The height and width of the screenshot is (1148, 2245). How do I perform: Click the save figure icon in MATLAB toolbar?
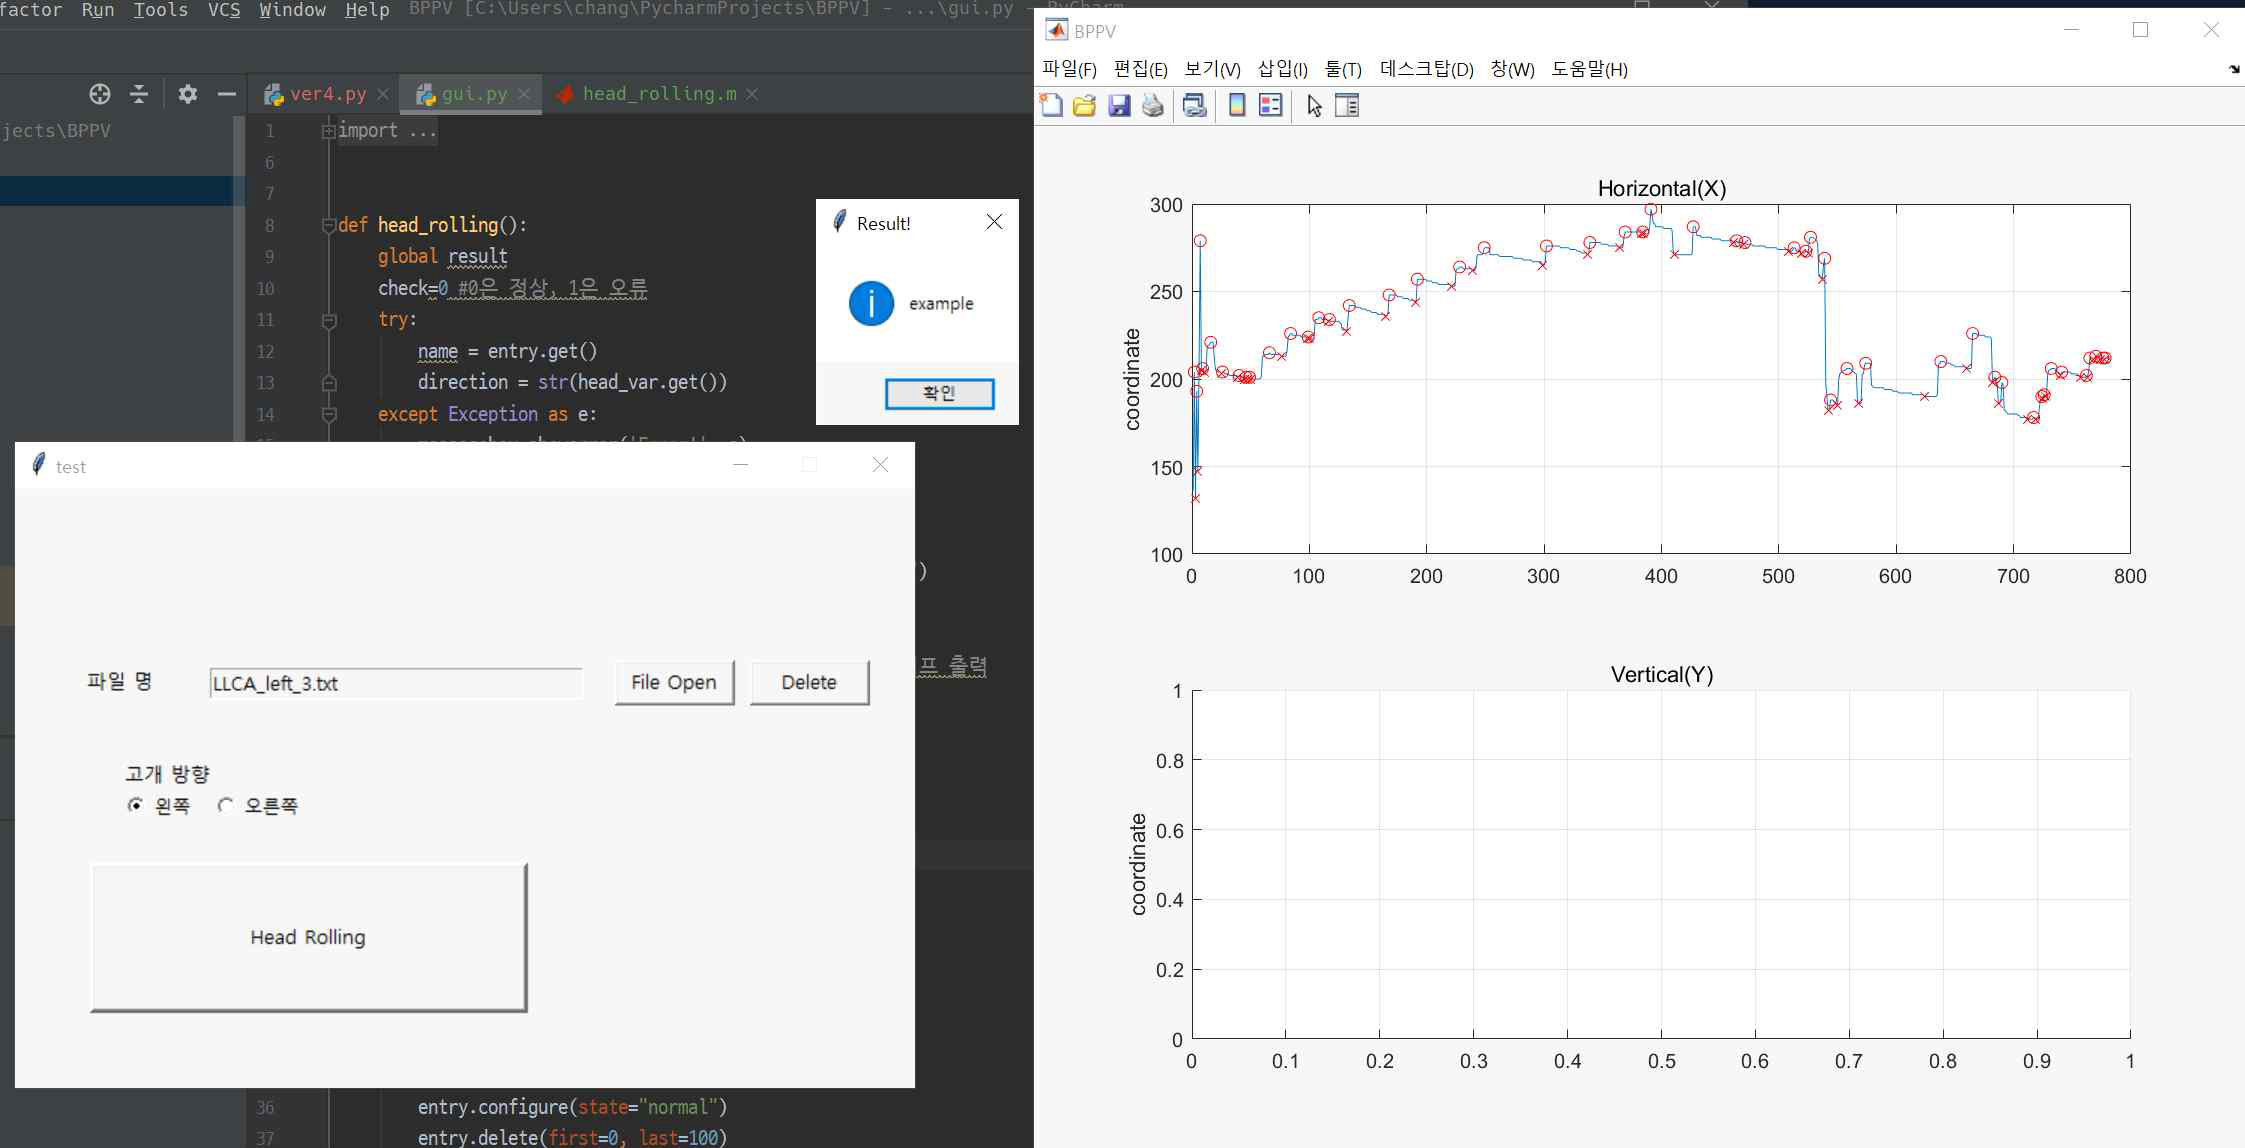pos(1118,105)
